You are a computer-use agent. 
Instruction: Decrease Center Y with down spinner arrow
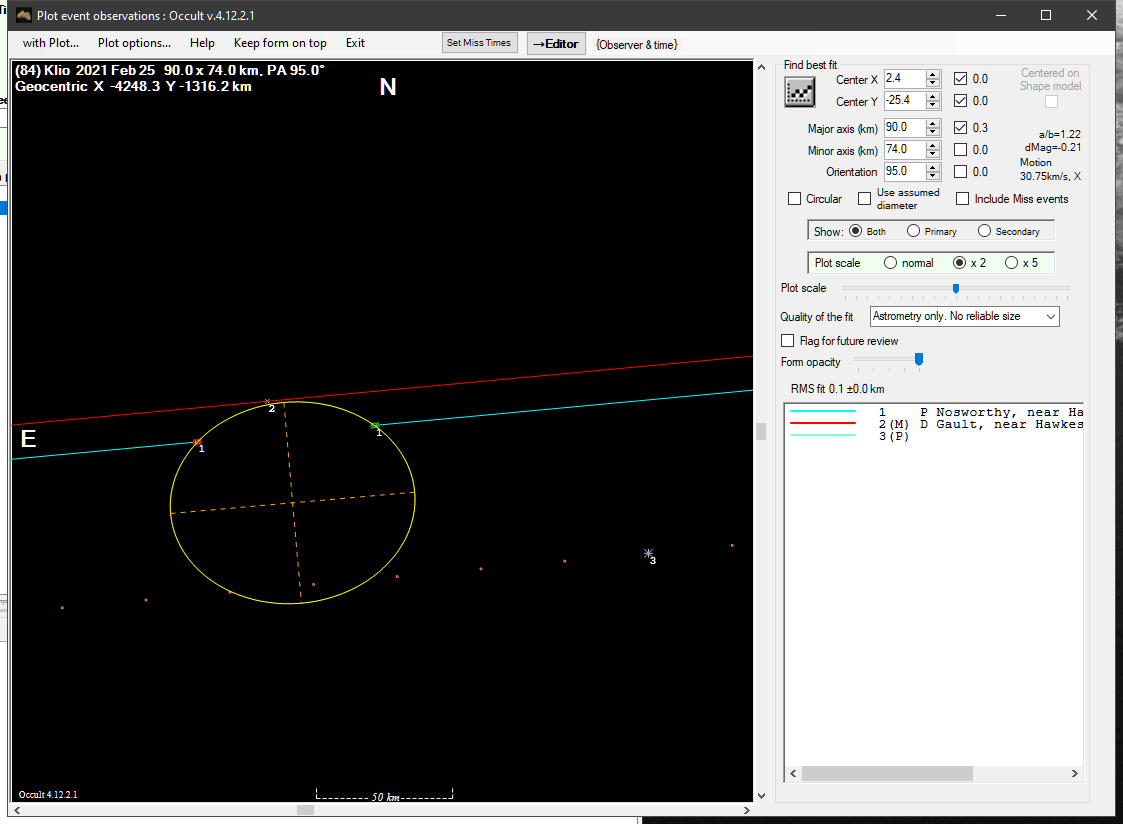932,105
